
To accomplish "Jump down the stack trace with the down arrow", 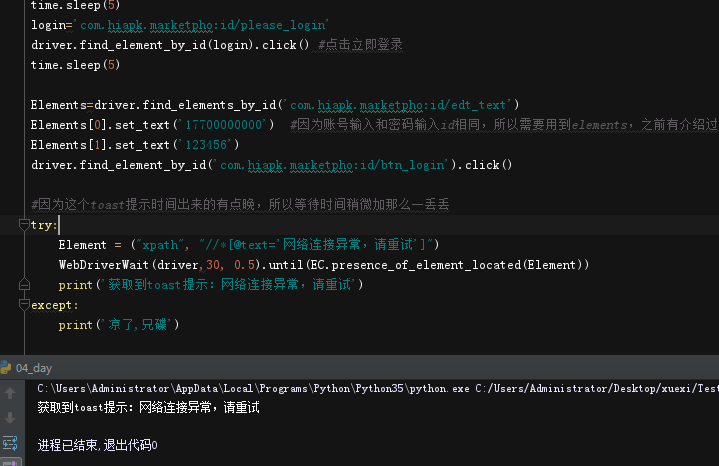I will coord(10,418).
